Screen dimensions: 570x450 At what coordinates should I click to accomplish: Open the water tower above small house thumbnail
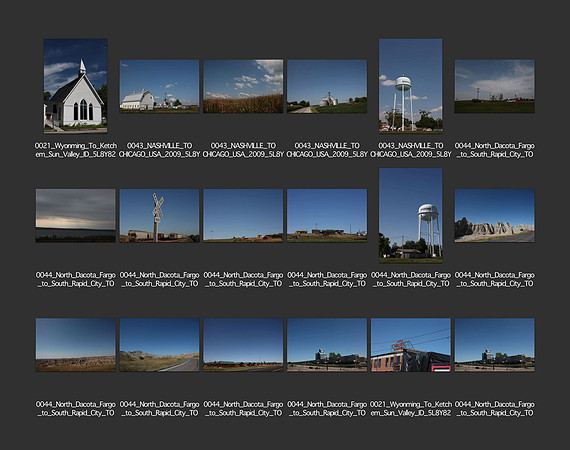(x=411, y=216)
